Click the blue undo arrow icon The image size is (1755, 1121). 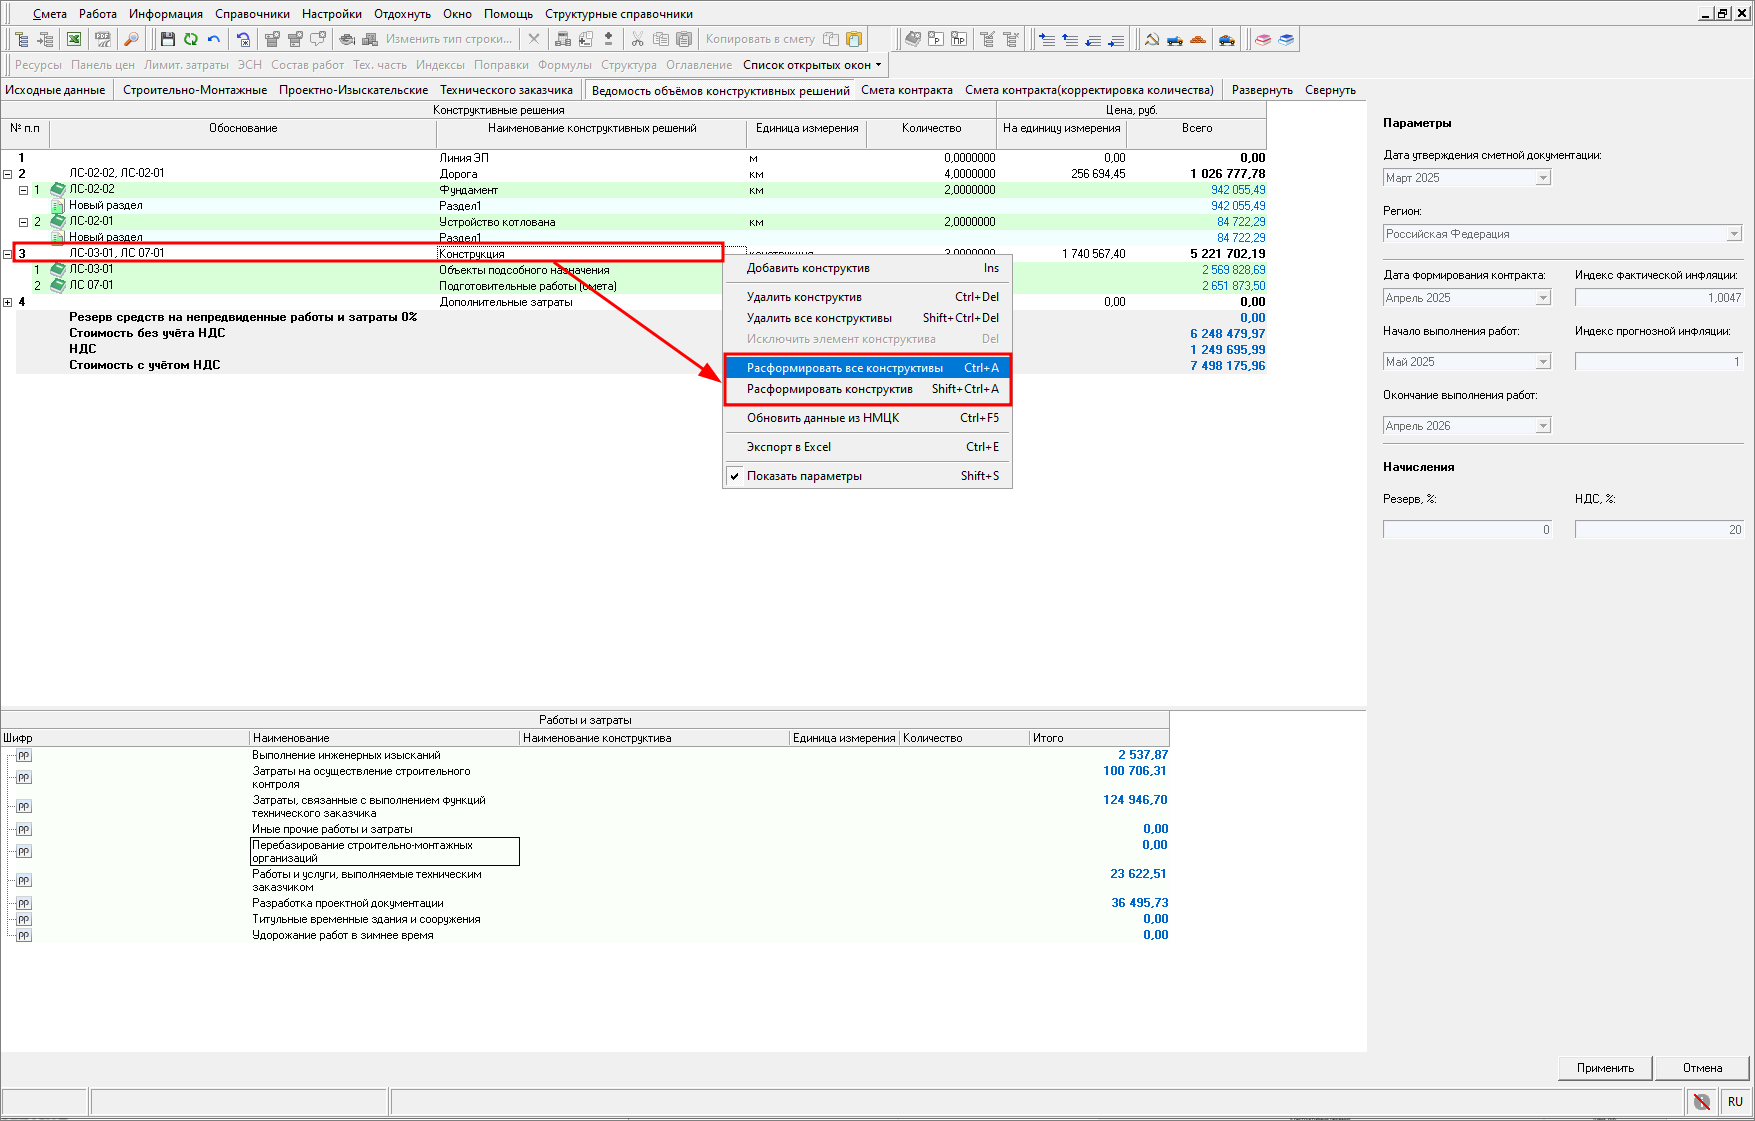[214, 39]
